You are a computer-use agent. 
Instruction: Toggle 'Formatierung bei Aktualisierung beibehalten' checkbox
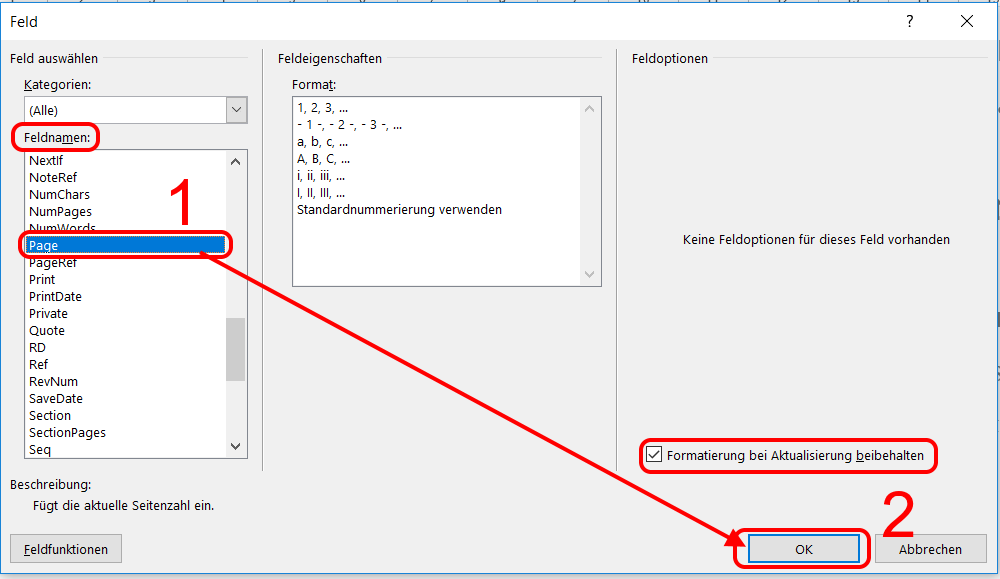pos(654,455)
